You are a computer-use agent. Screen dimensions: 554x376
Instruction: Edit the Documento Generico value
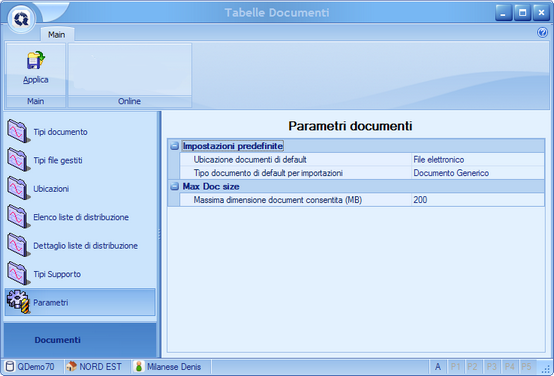(x=478, y=173)
